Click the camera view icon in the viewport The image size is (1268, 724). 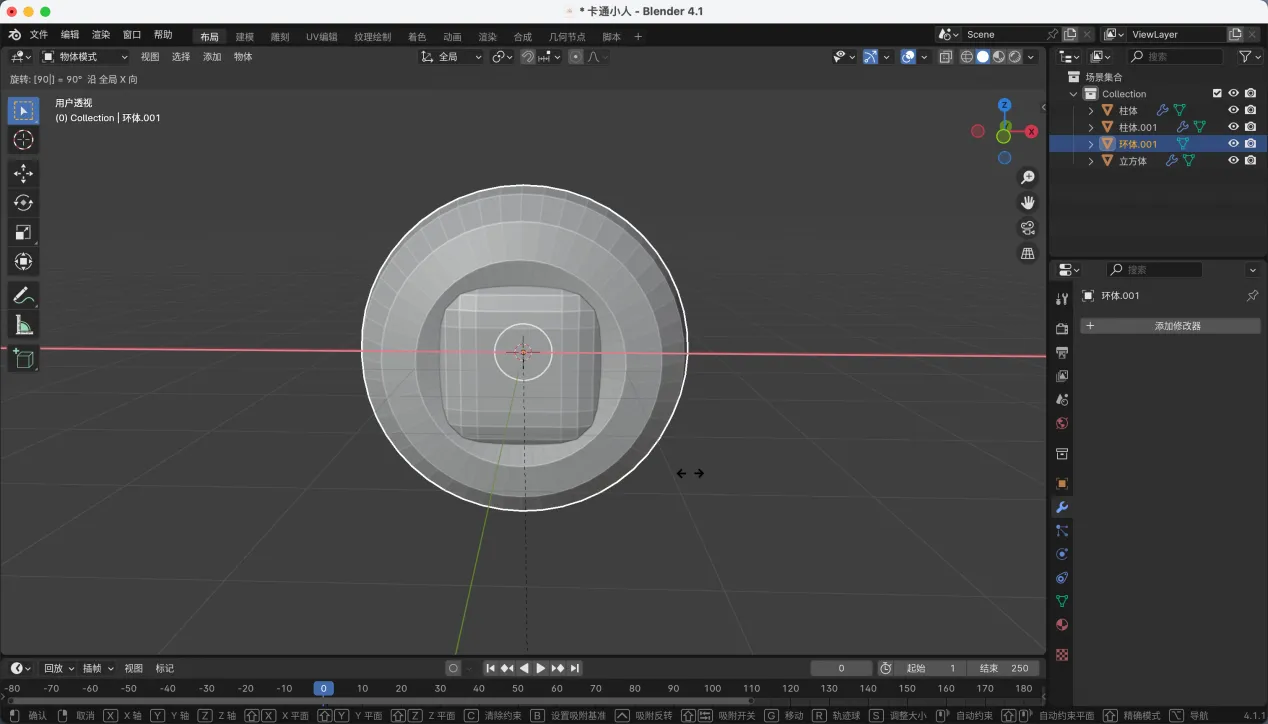click(x=1027, y=228)
